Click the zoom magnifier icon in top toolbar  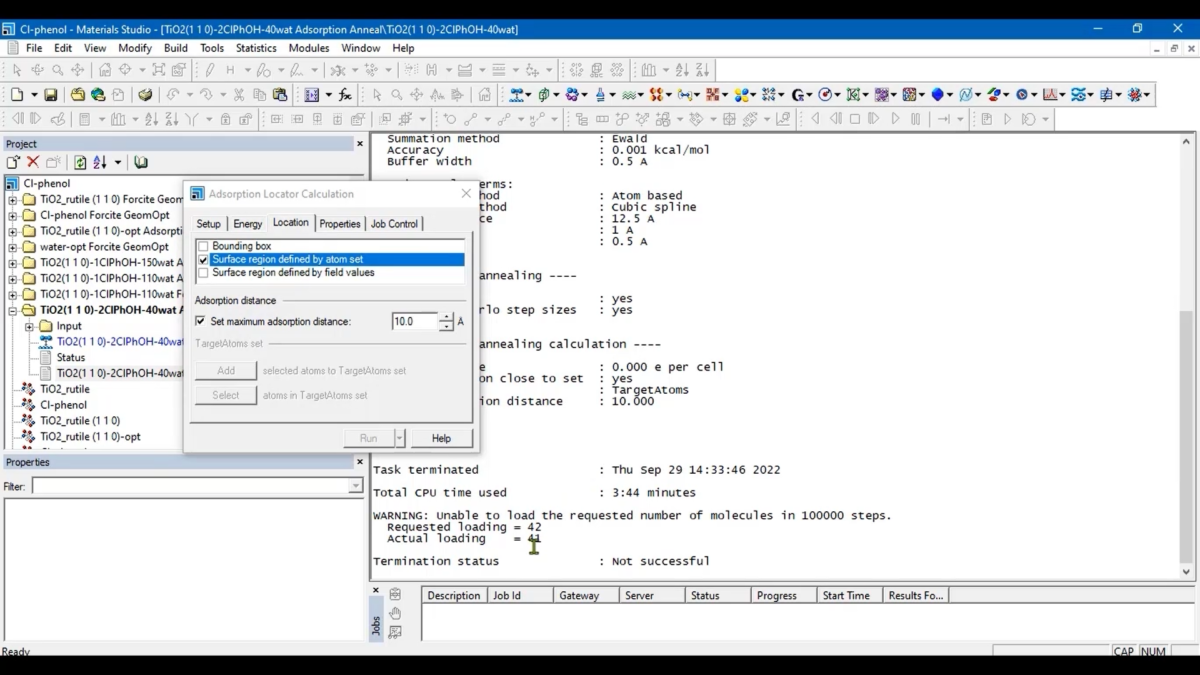coord(58,70)
